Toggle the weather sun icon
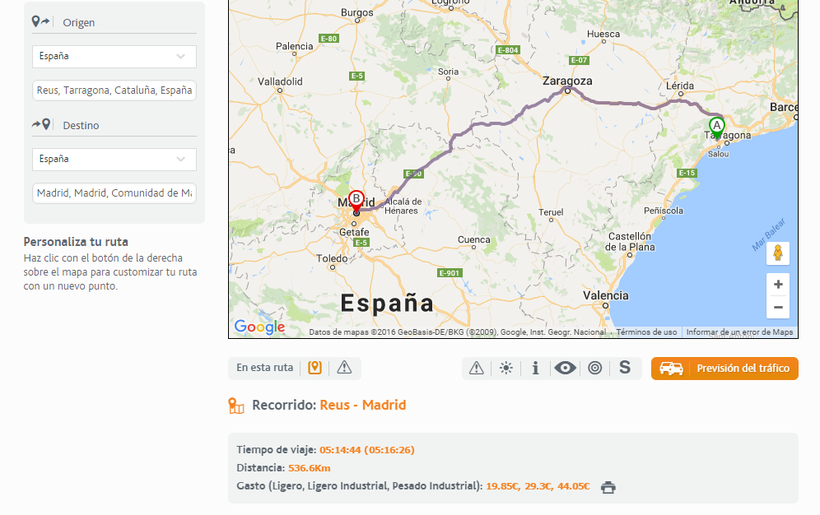820x515 pixels. coord(506,368)
